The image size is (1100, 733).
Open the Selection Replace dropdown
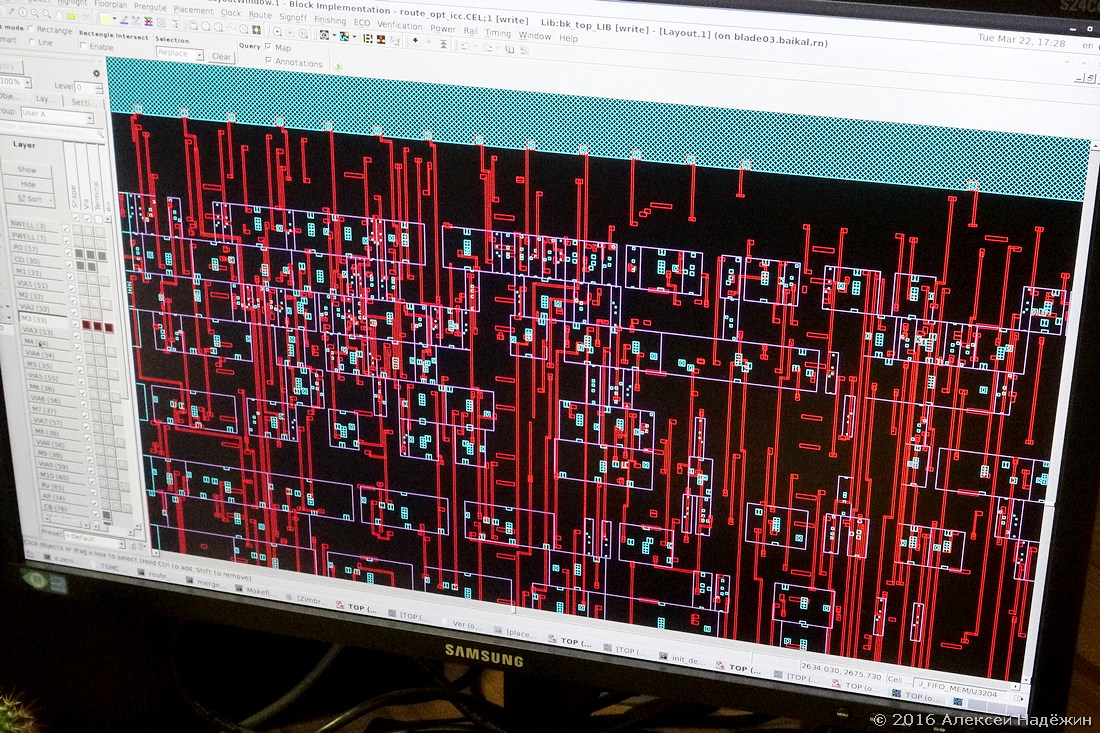tap(180, 54)
